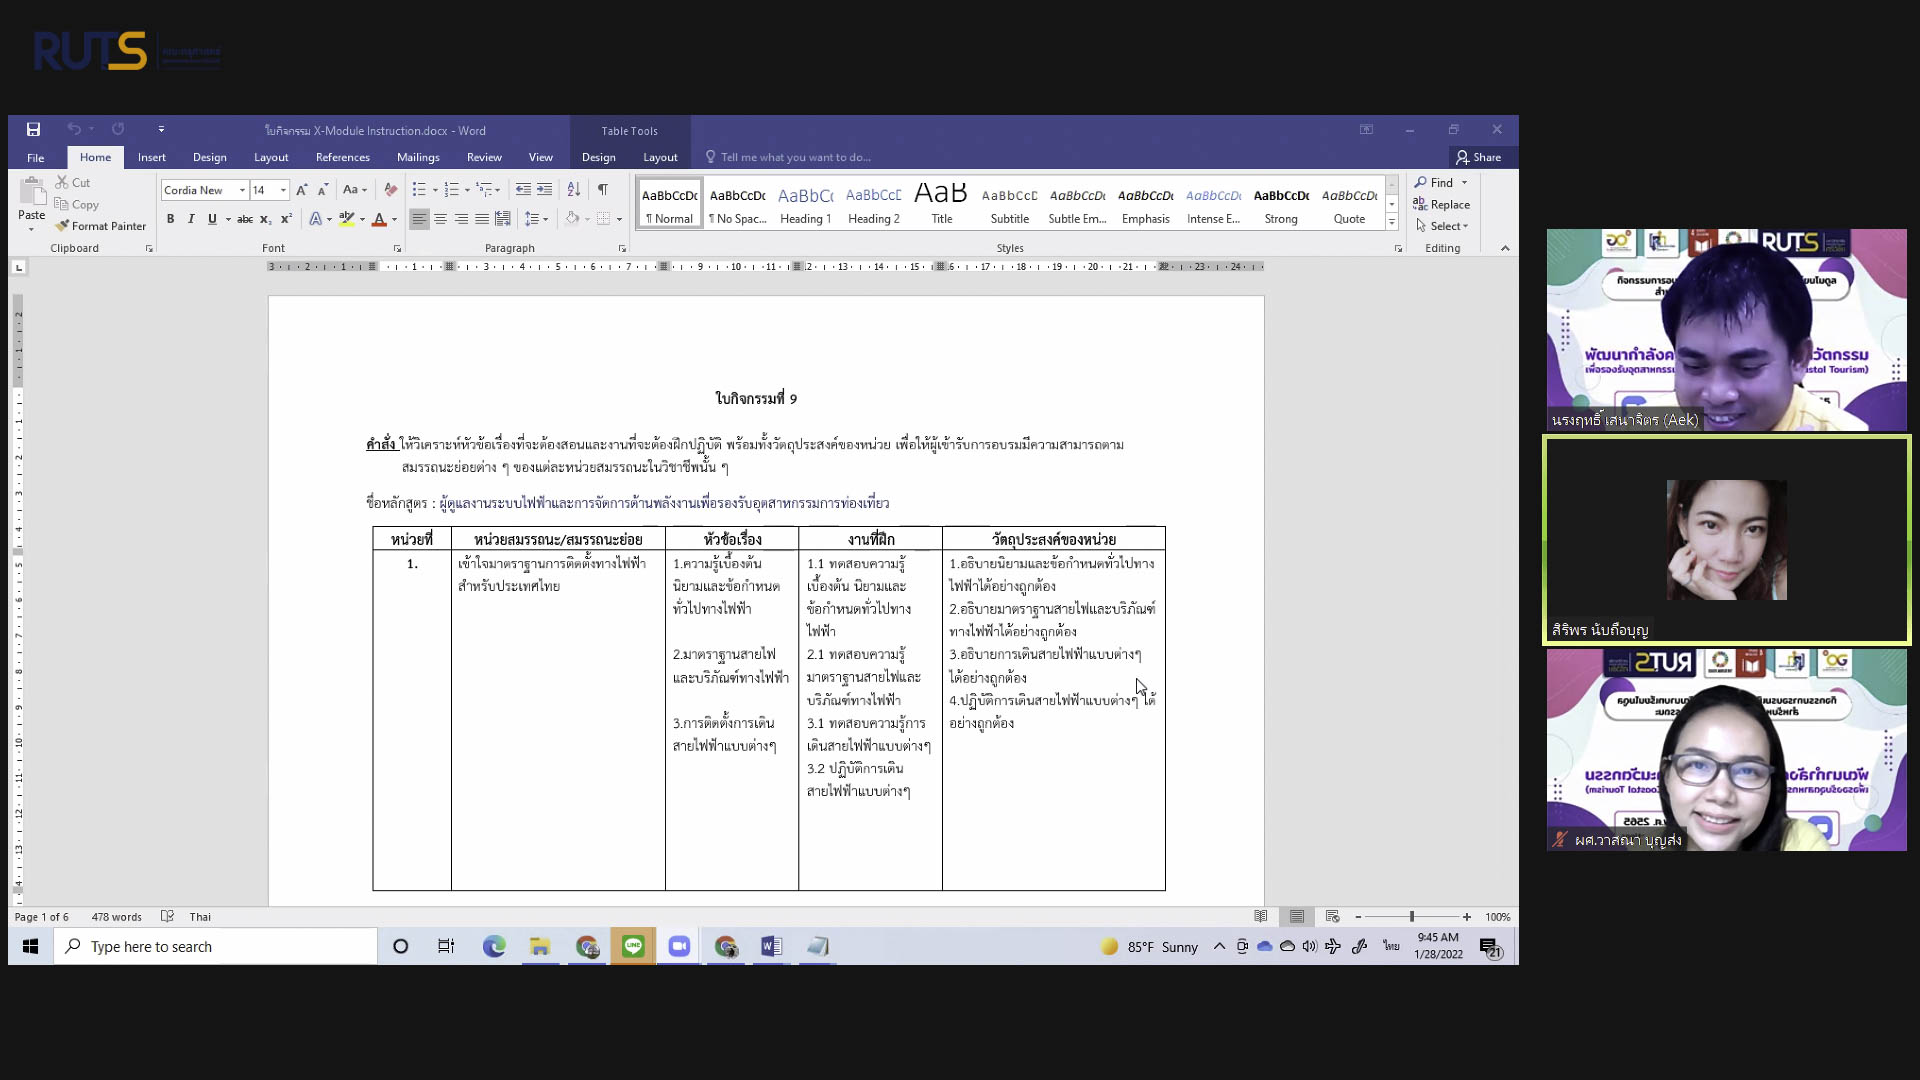
Task: Save the document with the floppy disk icon
Action: pyautogui.click(x=33, y=129)
